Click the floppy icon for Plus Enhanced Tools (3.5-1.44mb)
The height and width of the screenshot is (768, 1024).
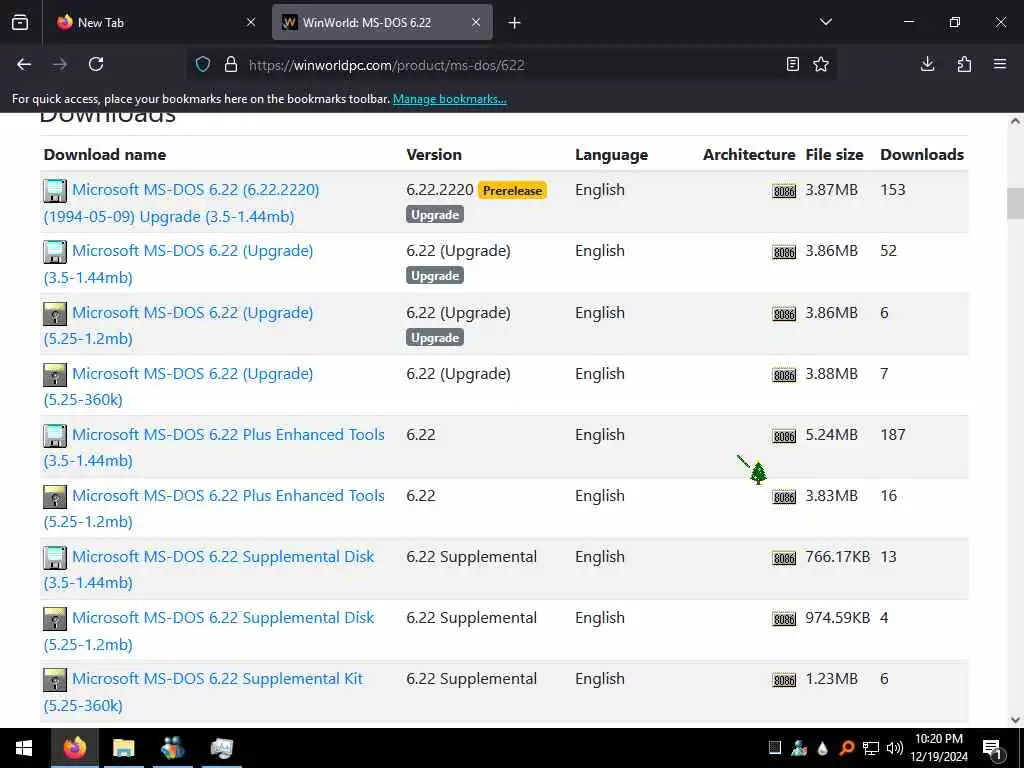tap(55, 435)
